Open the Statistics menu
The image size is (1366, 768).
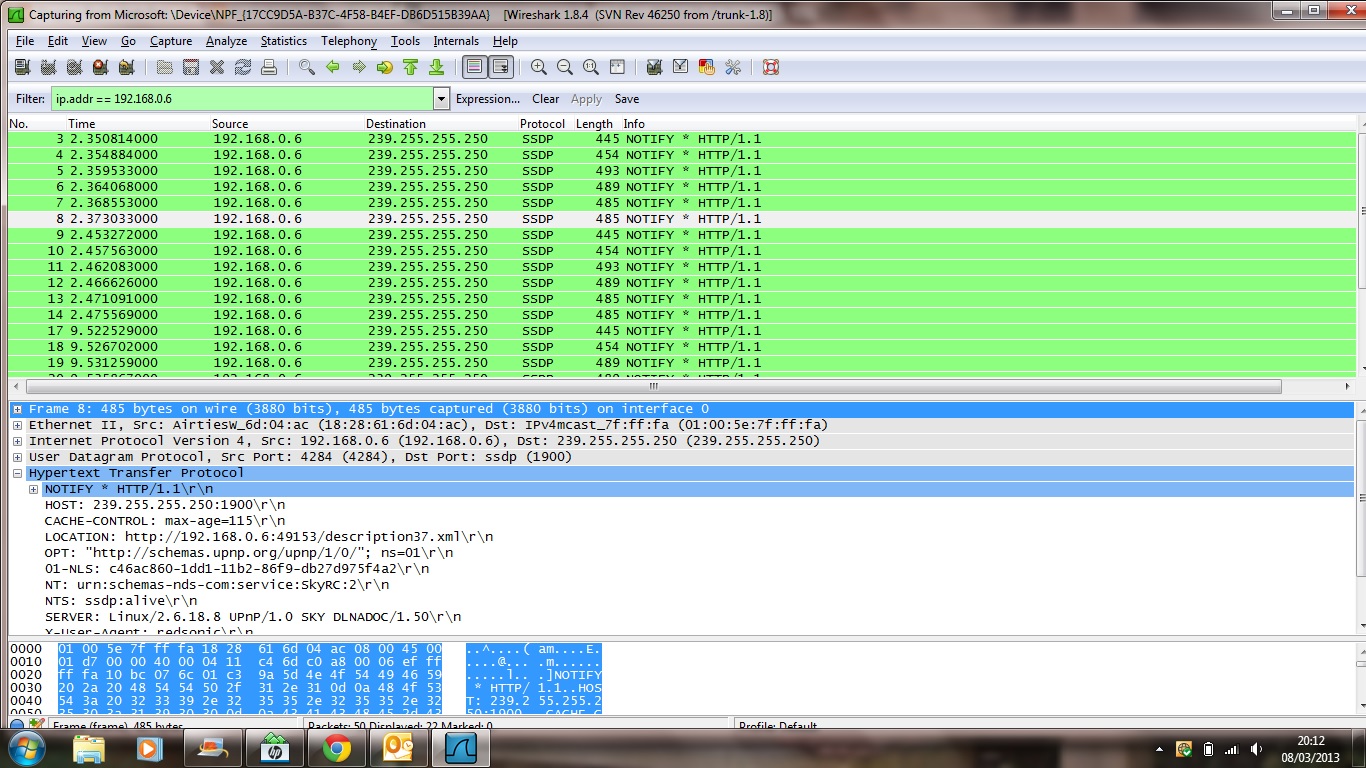tap(284, 41)
